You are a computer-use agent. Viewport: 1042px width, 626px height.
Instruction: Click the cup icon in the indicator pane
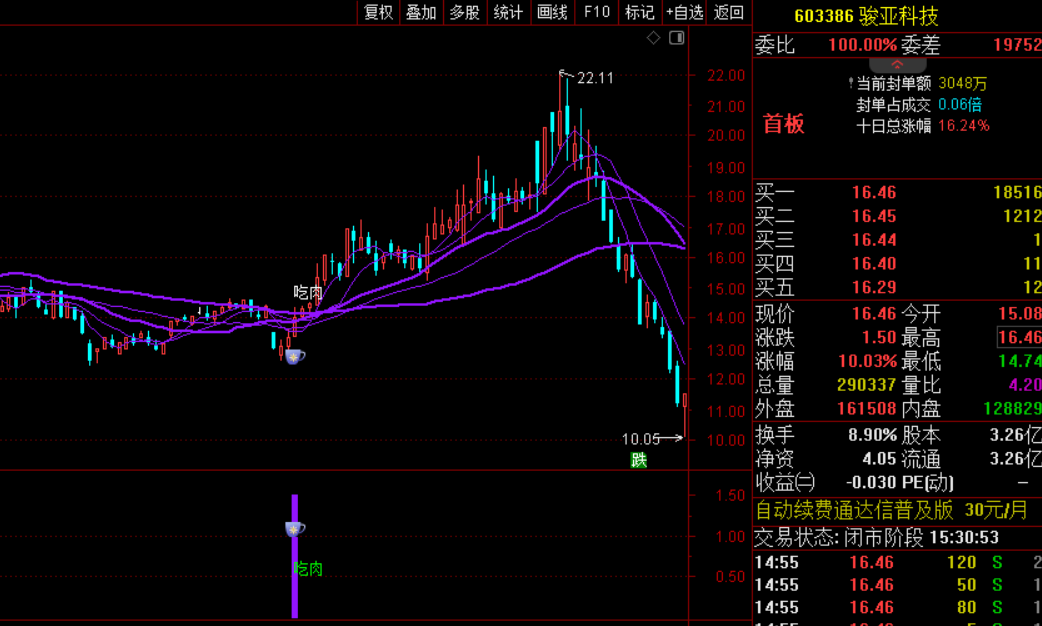(x=295, y=529)
